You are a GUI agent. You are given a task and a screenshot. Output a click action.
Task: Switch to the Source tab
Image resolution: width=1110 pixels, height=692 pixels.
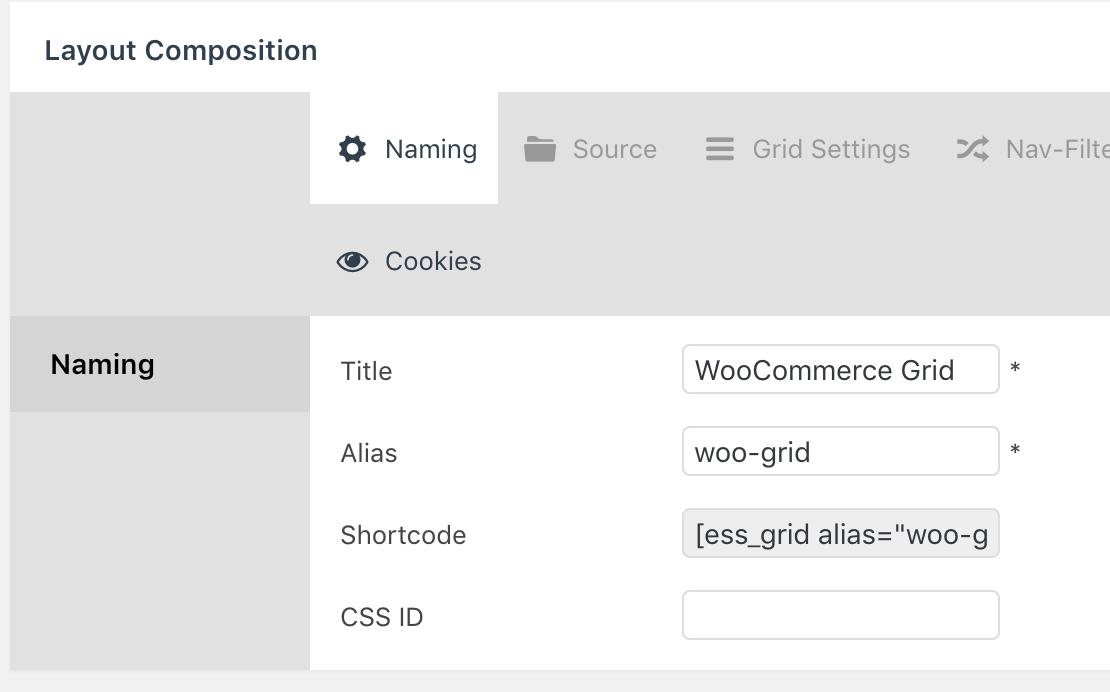pos(614,149)
